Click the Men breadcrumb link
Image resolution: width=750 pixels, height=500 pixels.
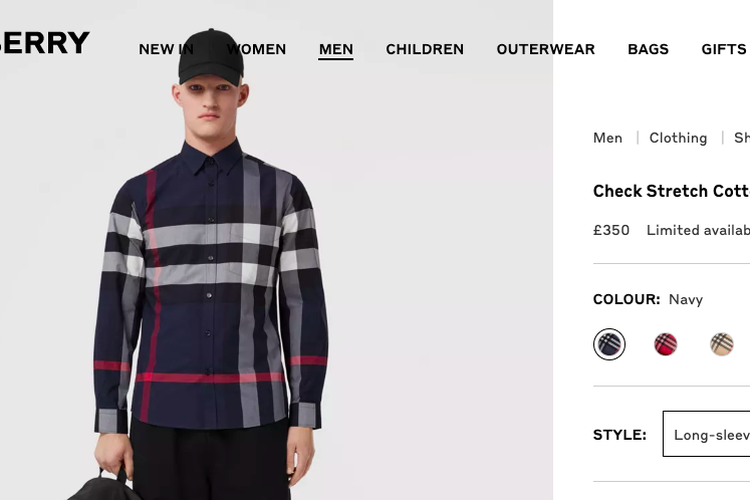pos(607,138)
